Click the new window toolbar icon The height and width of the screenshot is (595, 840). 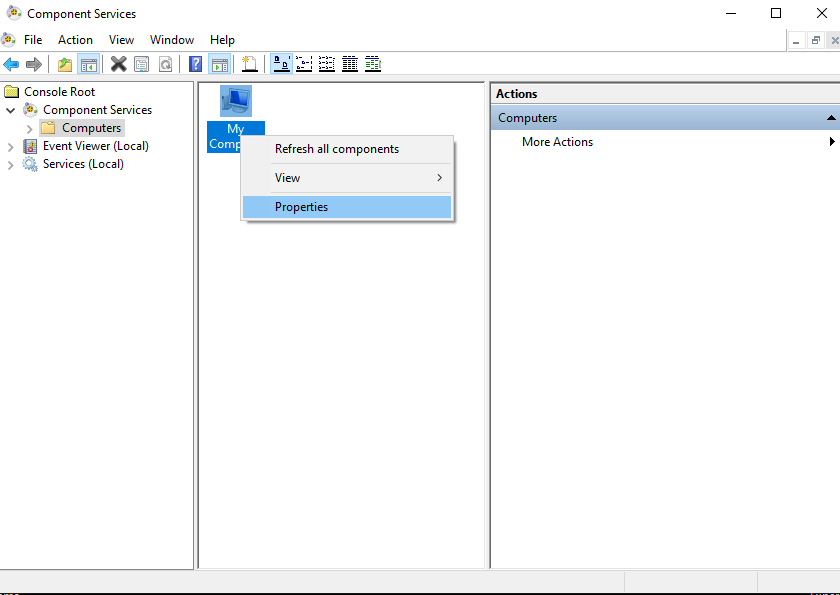249,64
